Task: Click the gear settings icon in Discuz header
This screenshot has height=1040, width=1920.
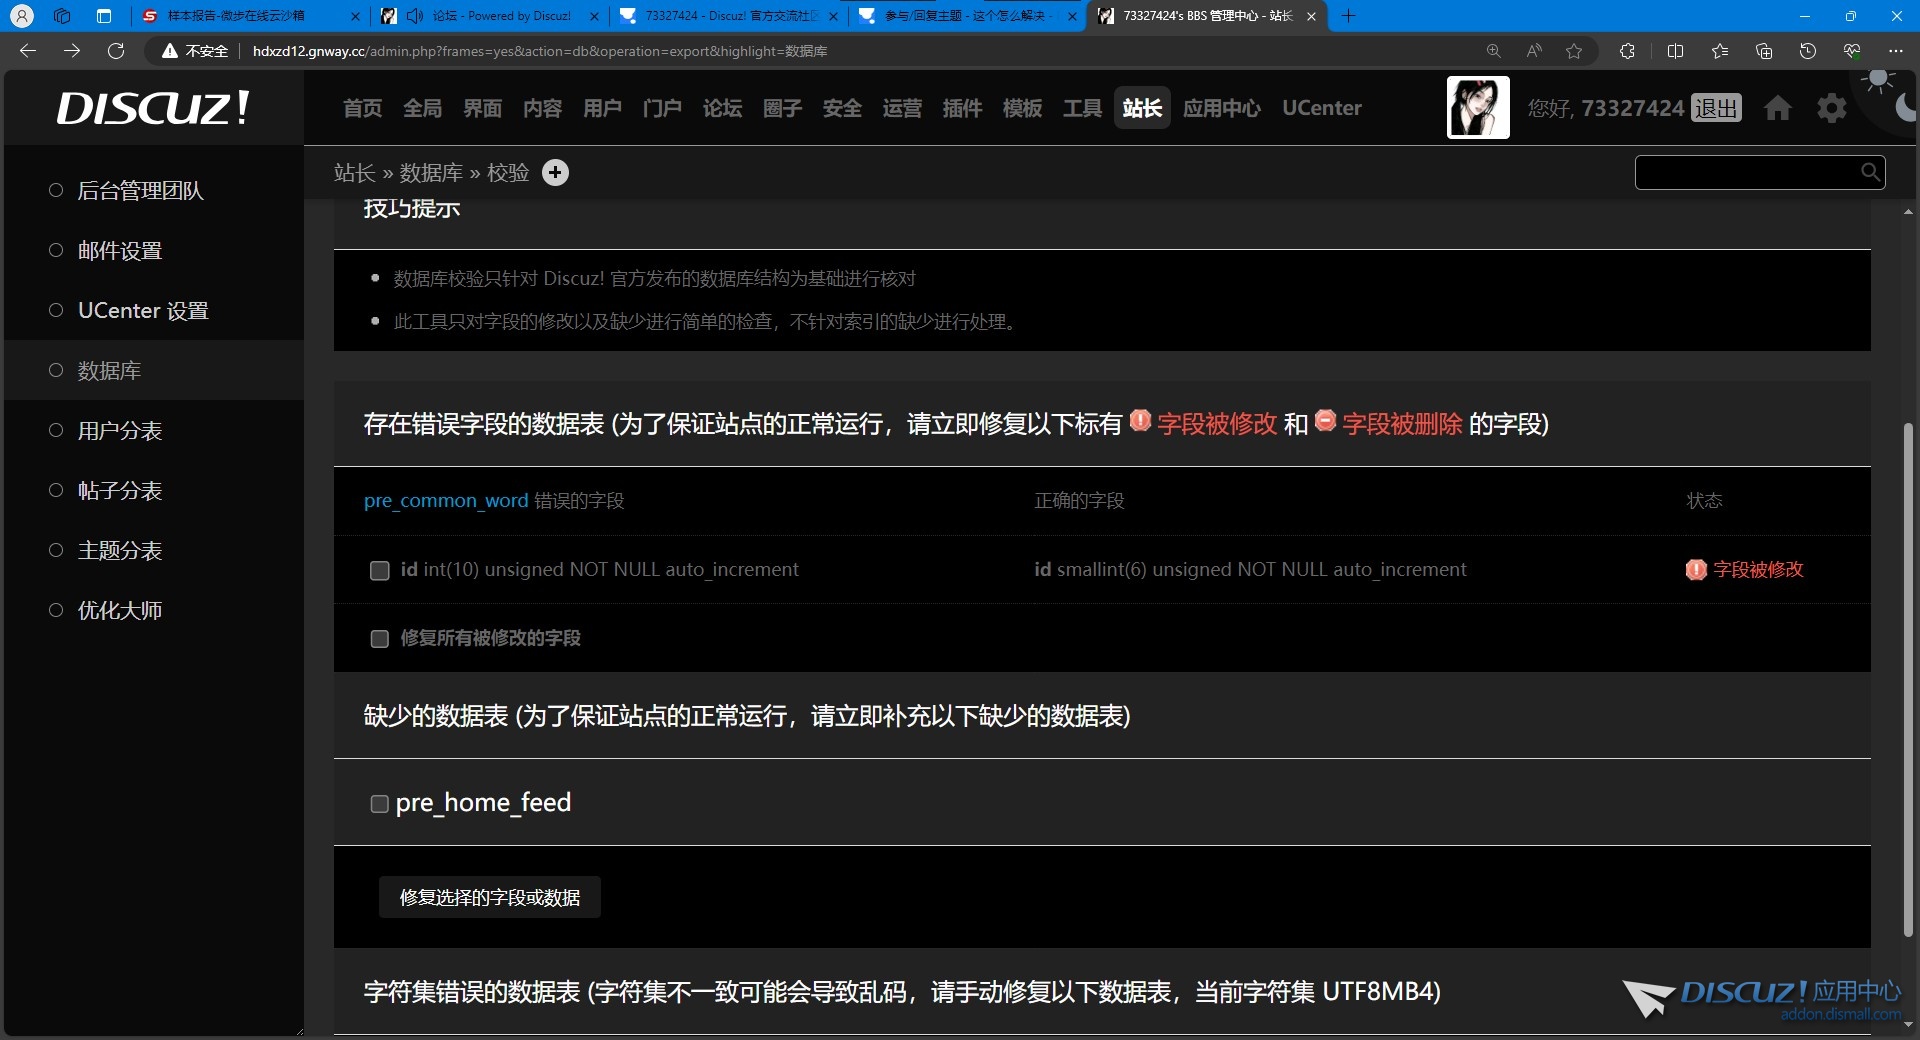Action: coord(1832,108)
